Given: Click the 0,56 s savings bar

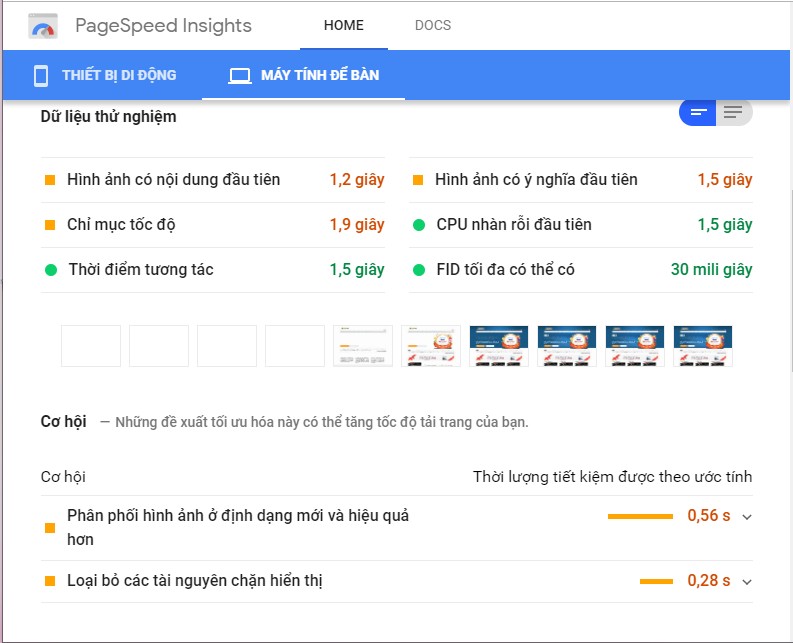Looking at the screenshot, I should point(640,517).
